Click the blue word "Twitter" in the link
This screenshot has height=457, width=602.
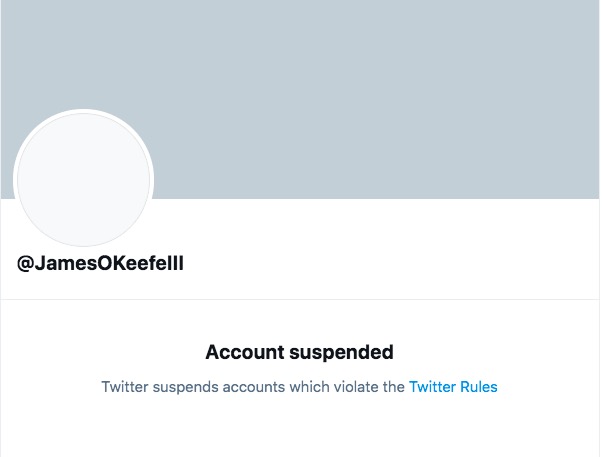pyautogui.click(x=432, y=386)
